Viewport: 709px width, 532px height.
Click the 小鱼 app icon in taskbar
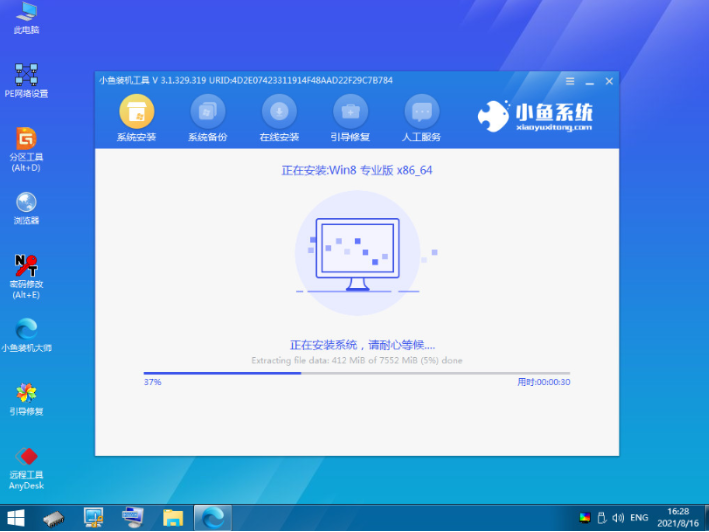pyautogui.click(x=213, y=517)
